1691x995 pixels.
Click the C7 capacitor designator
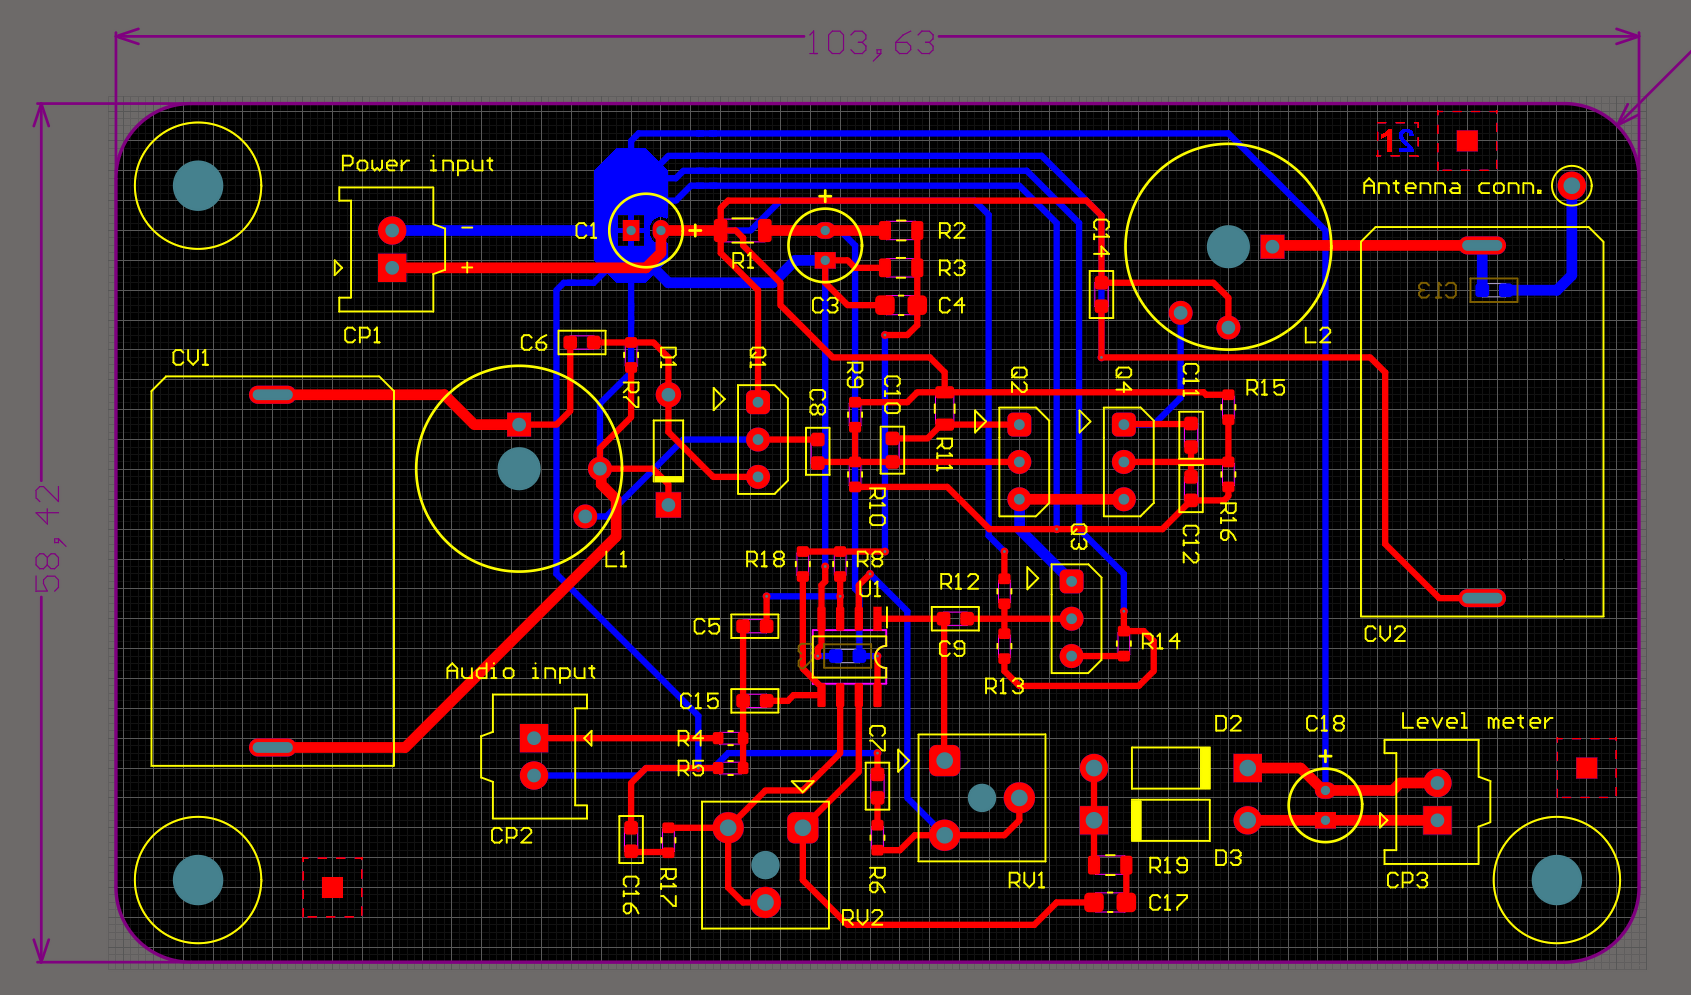(876, 738)
